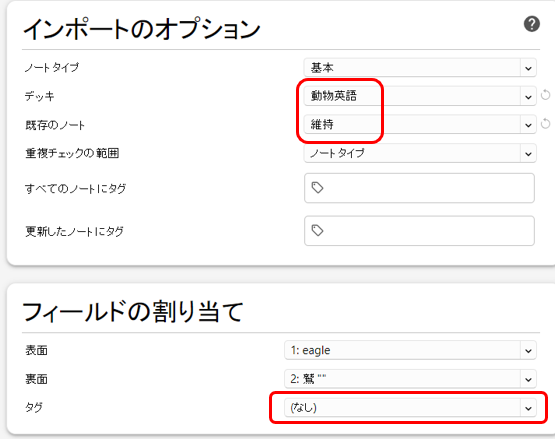The width and height of the screenshot is (555, 439).
Task: Open the 裏面 field mapping dropdown
Action: coord(410,379)
